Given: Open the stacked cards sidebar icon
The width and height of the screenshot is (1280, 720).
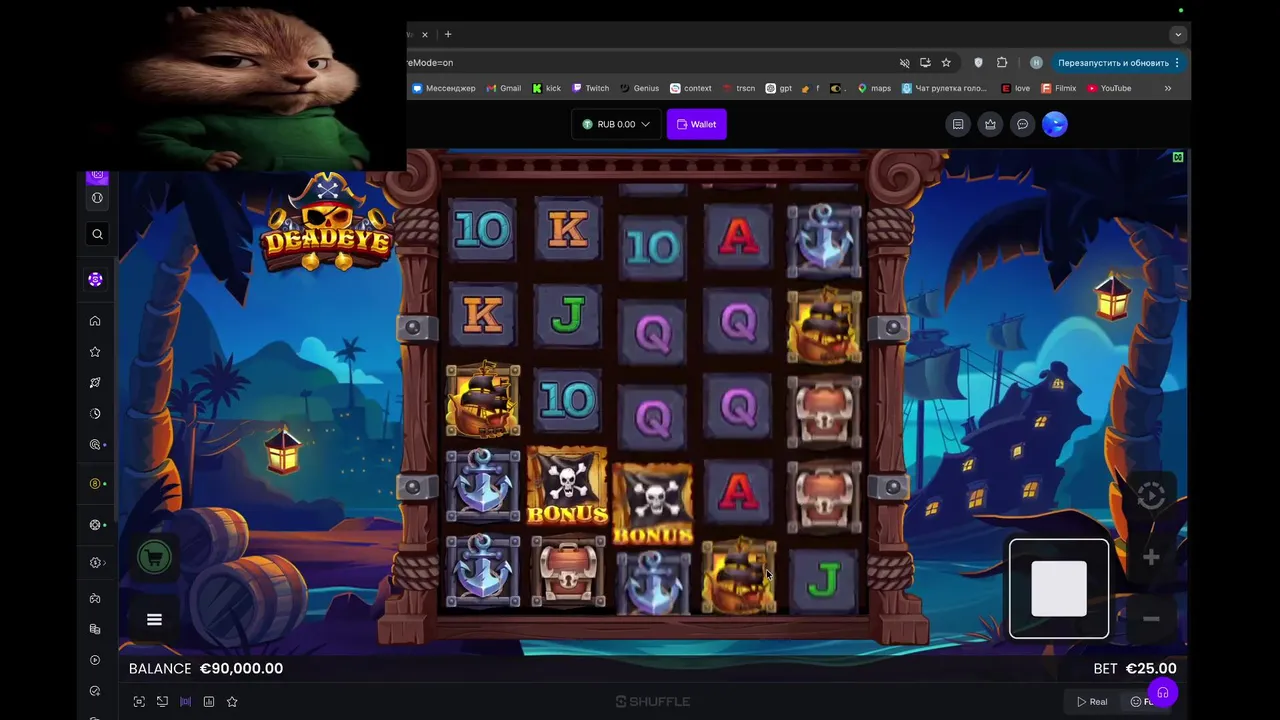Looking at the screenshot, I should (x=95, y=629).
